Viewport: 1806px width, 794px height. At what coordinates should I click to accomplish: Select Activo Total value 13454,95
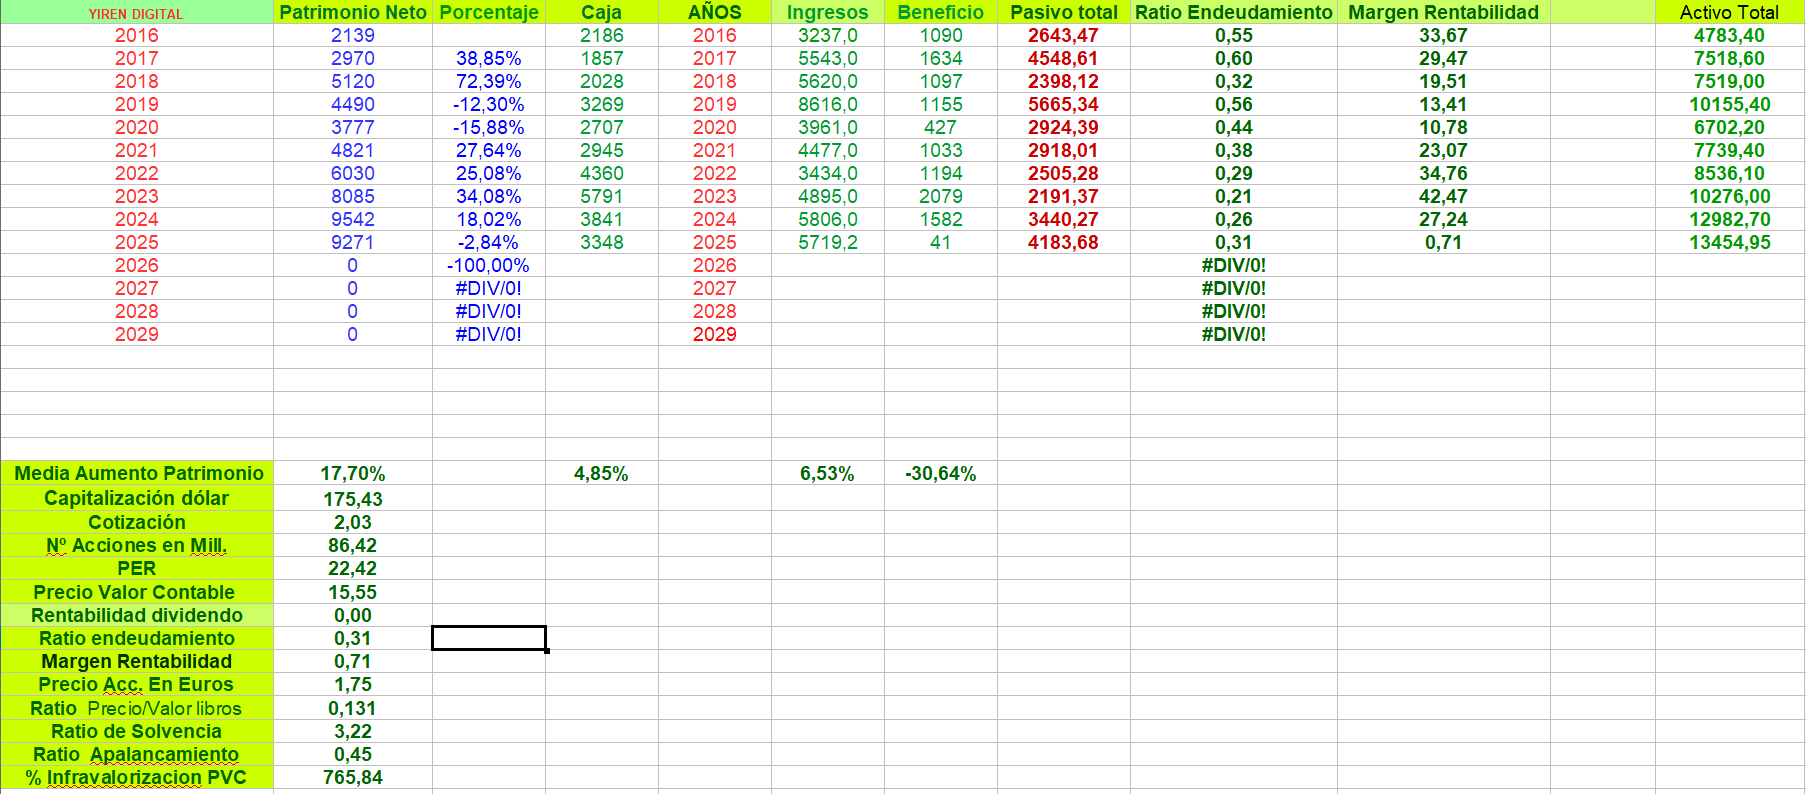click(1729, 243)
